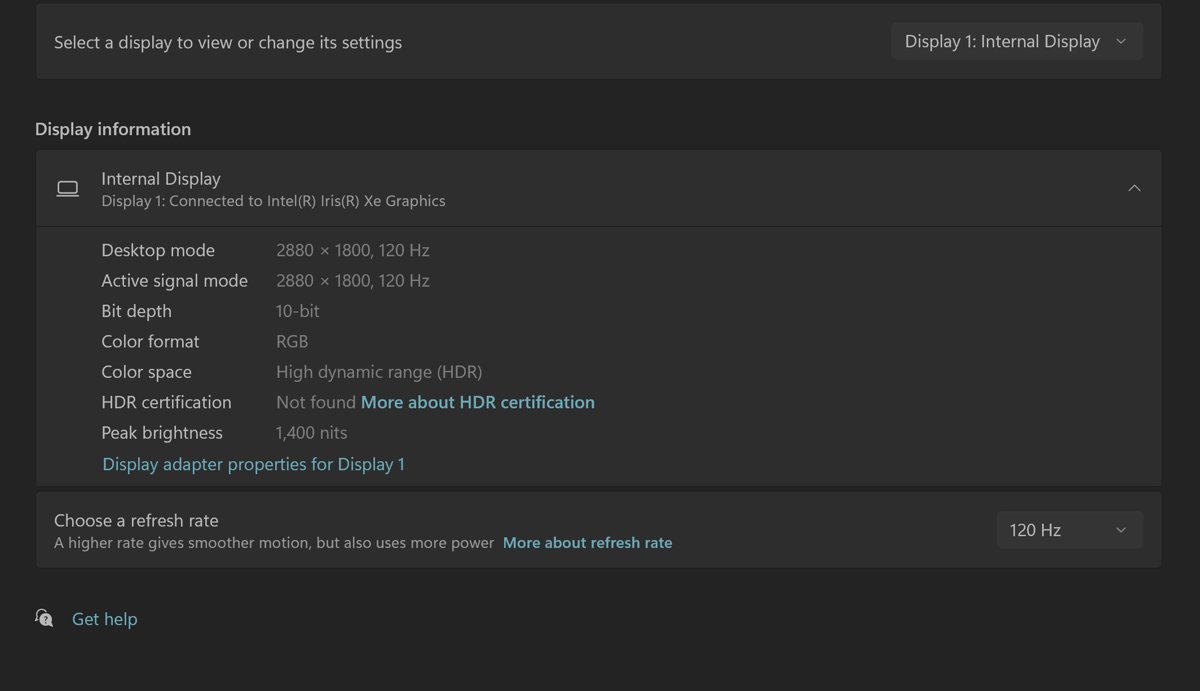Click the 'Not found' HDR certification value
The height and width of the screenshot is (691, 1200).
[316, 402]
